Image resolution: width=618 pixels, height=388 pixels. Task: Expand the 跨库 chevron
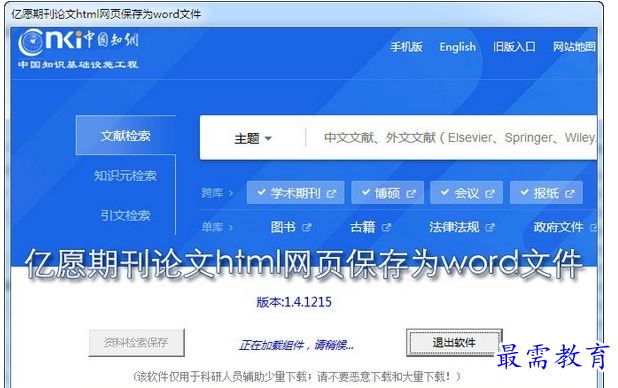tap(231, 193)
